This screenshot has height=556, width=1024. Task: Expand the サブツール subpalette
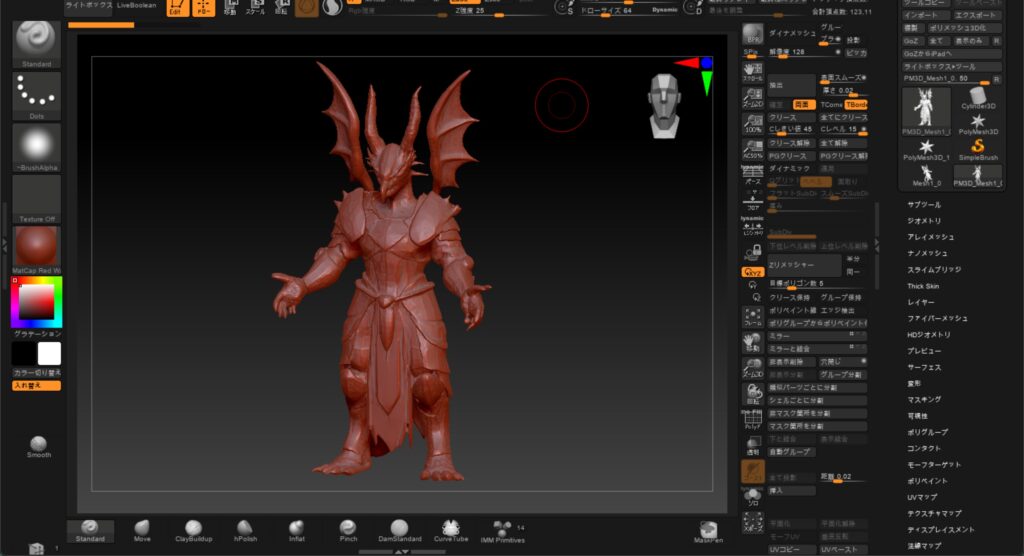pos(923,204)
